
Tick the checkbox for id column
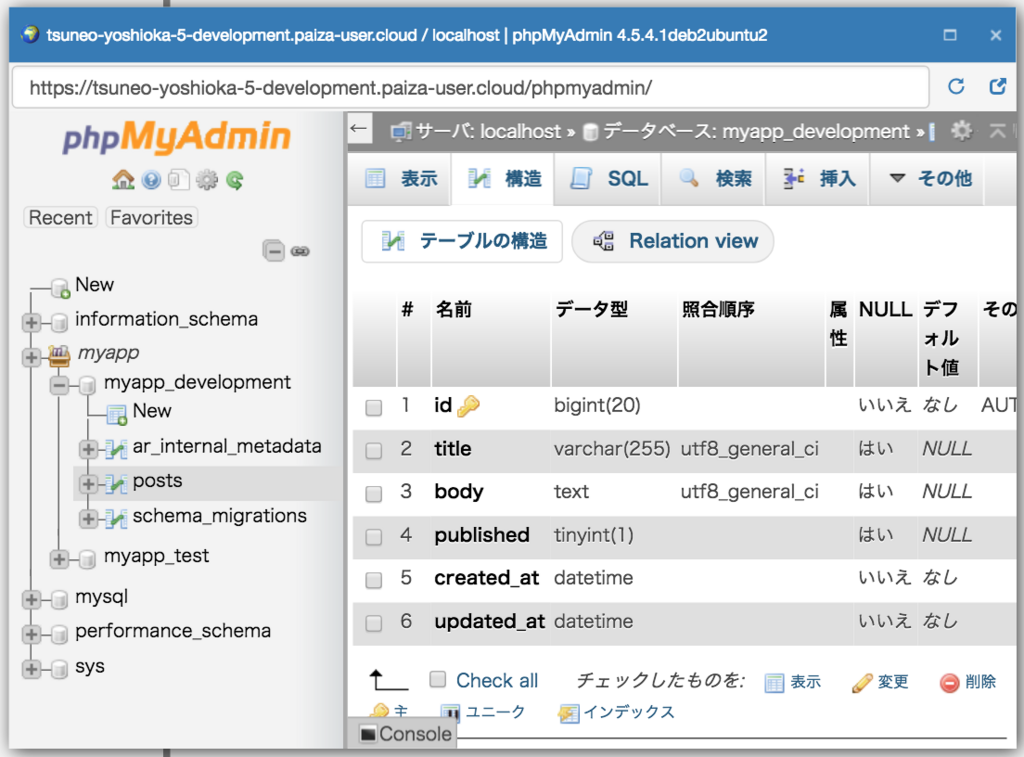[x=374, y=408]
